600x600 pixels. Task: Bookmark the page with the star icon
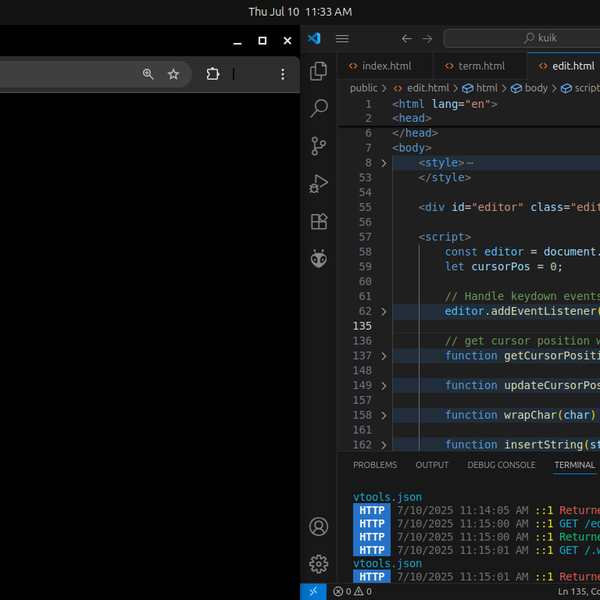[x=173, y=74]
